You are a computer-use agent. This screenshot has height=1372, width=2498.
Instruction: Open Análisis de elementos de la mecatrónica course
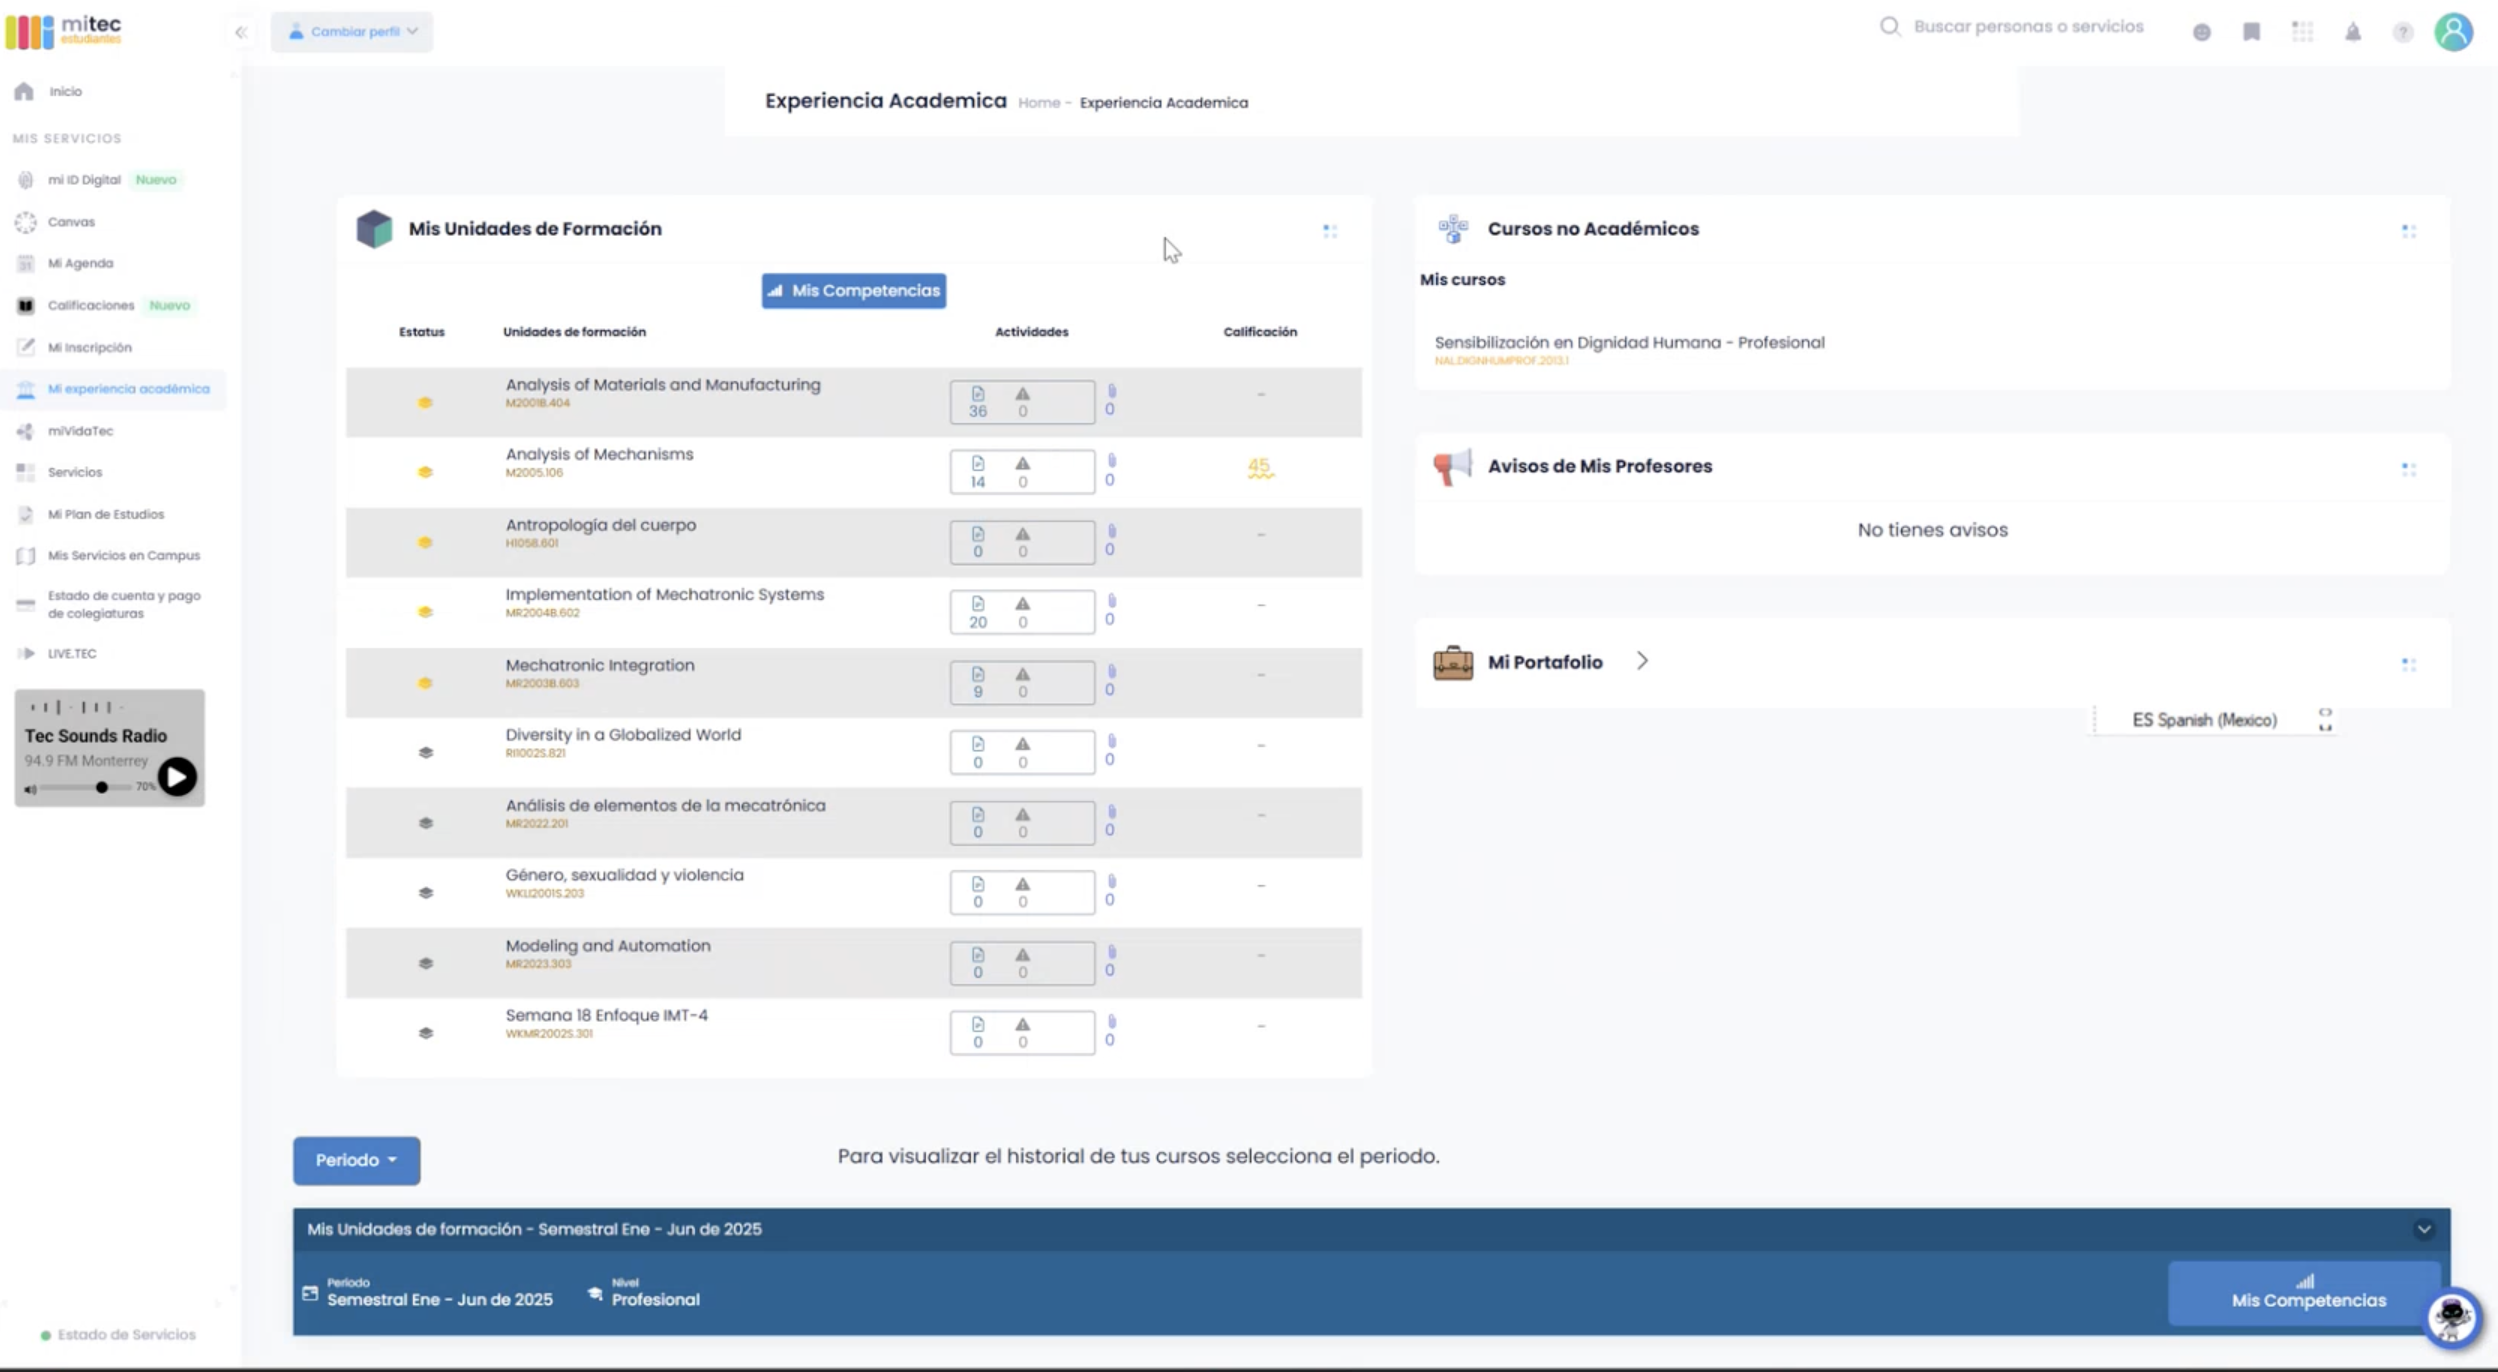pos(665,805)
